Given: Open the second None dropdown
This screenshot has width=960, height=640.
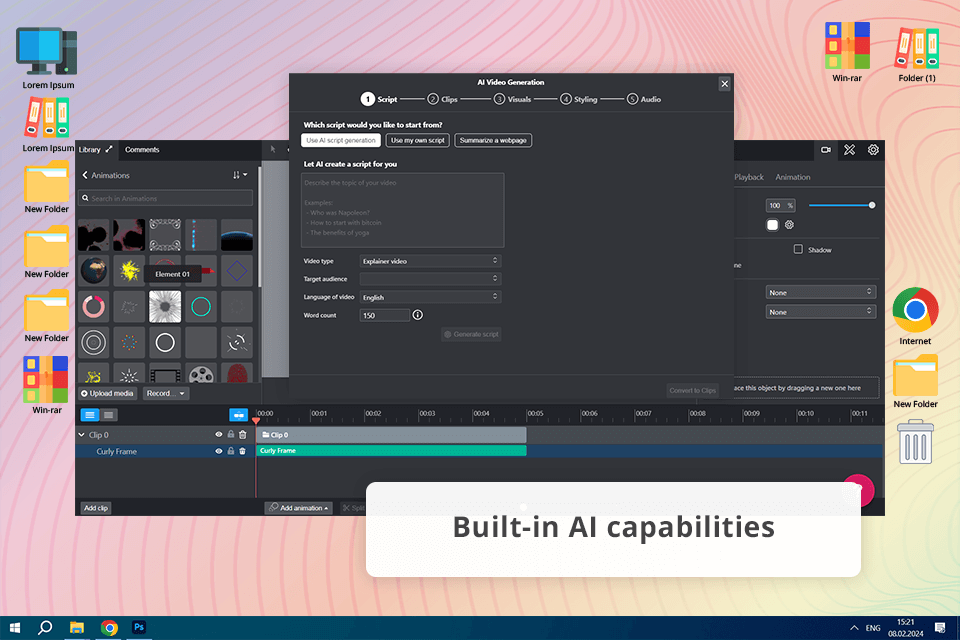Looking at the screenshot, I should coord(820,312).
